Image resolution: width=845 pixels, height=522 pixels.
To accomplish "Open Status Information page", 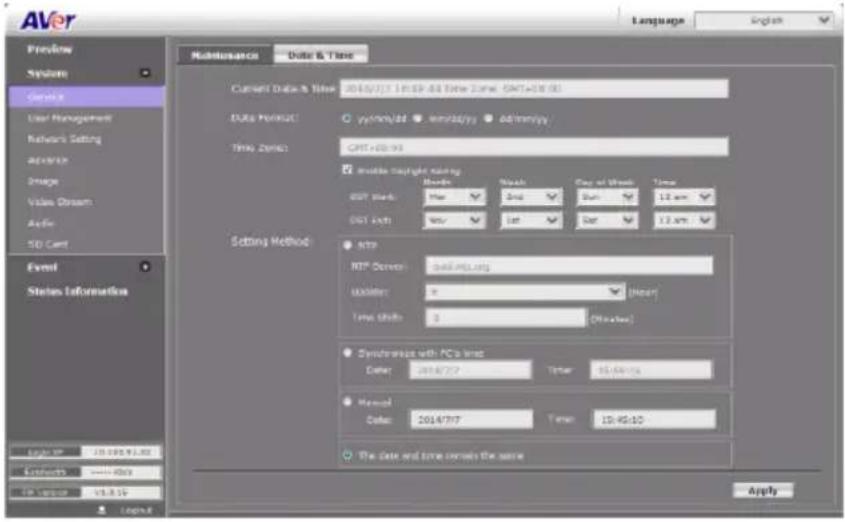I will 78,291.
